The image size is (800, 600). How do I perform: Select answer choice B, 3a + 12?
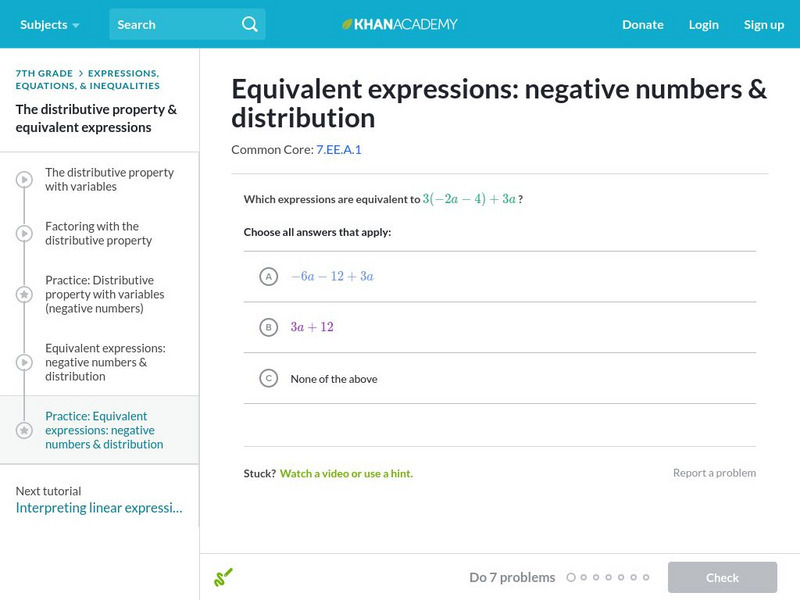pos(268,327)
